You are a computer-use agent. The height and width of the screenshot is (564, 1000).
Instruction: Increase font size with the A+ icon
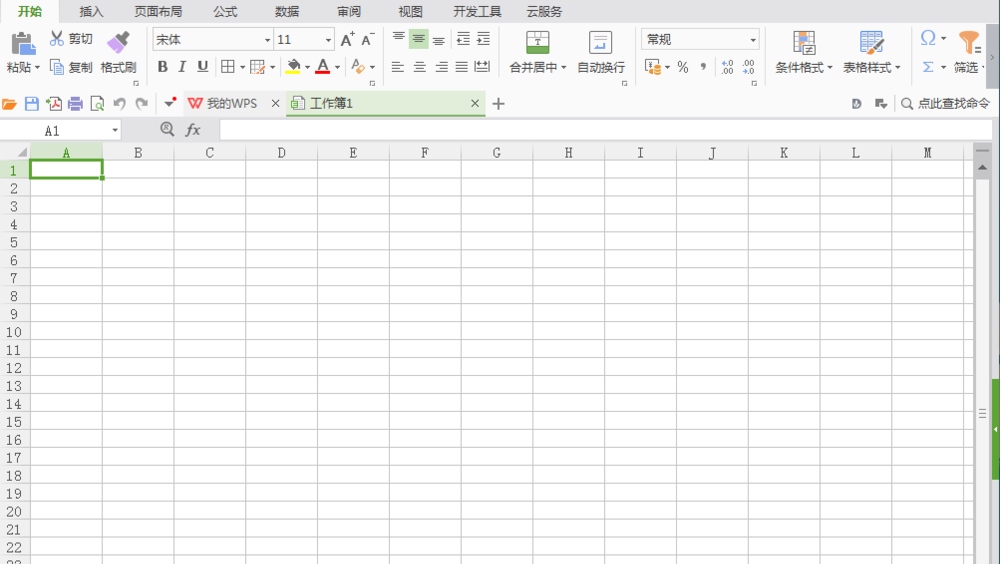tap(347, 40)
